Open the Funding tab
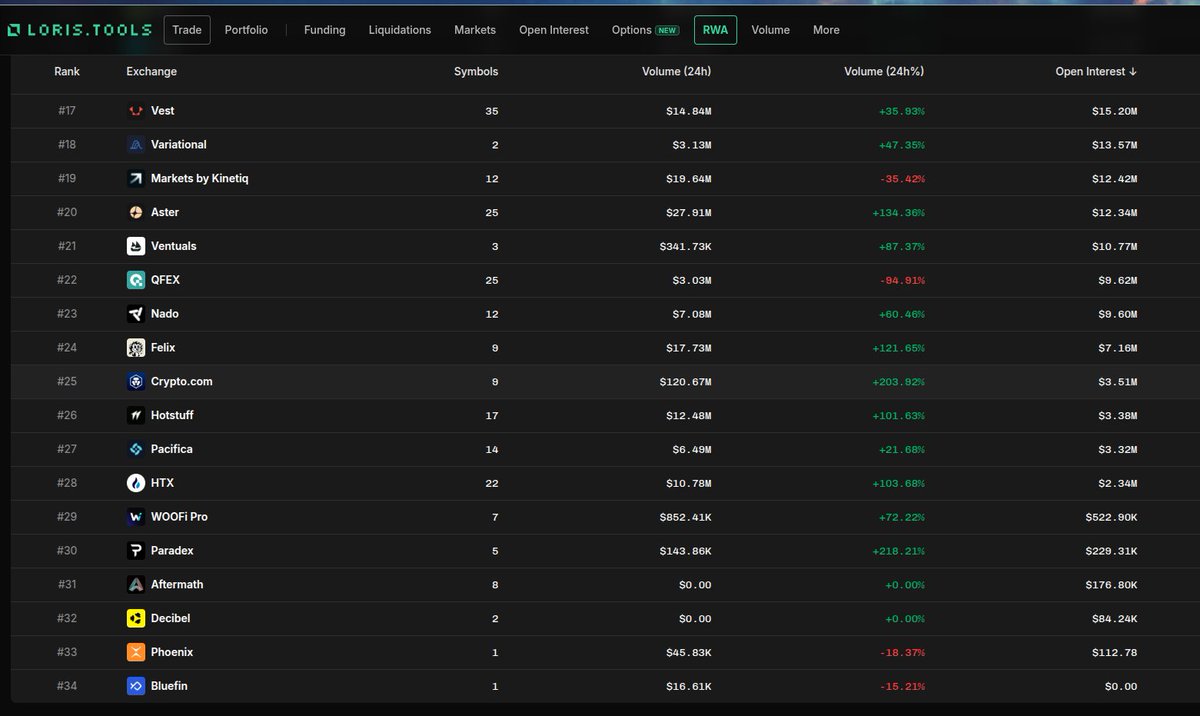 (325, 30)
